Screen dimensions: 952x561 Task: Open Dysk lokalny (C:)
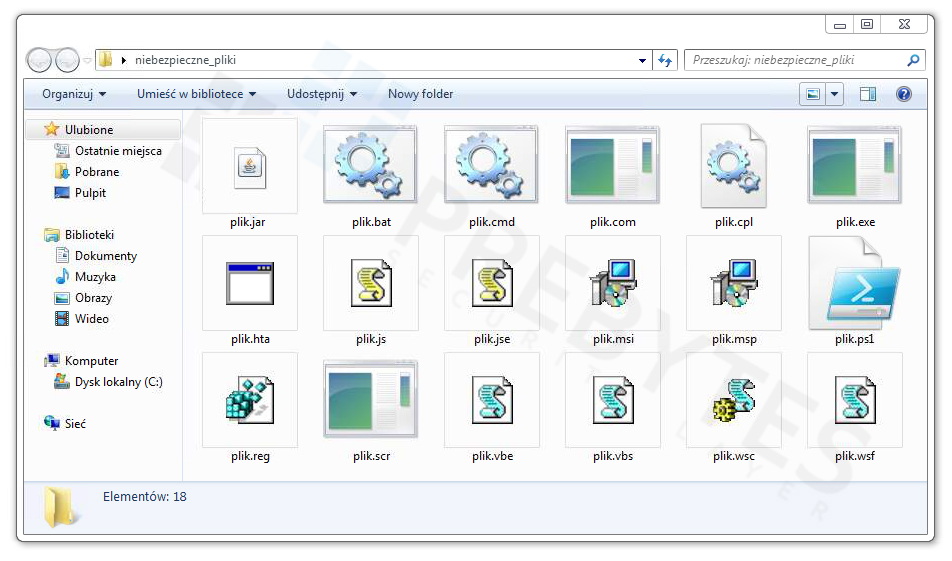pos(118,382)
